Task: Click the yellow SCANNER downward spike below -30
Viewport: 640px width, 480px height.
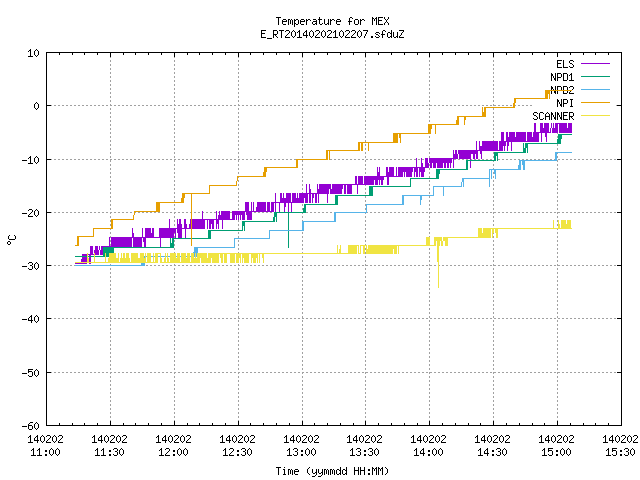Action: 438,273
